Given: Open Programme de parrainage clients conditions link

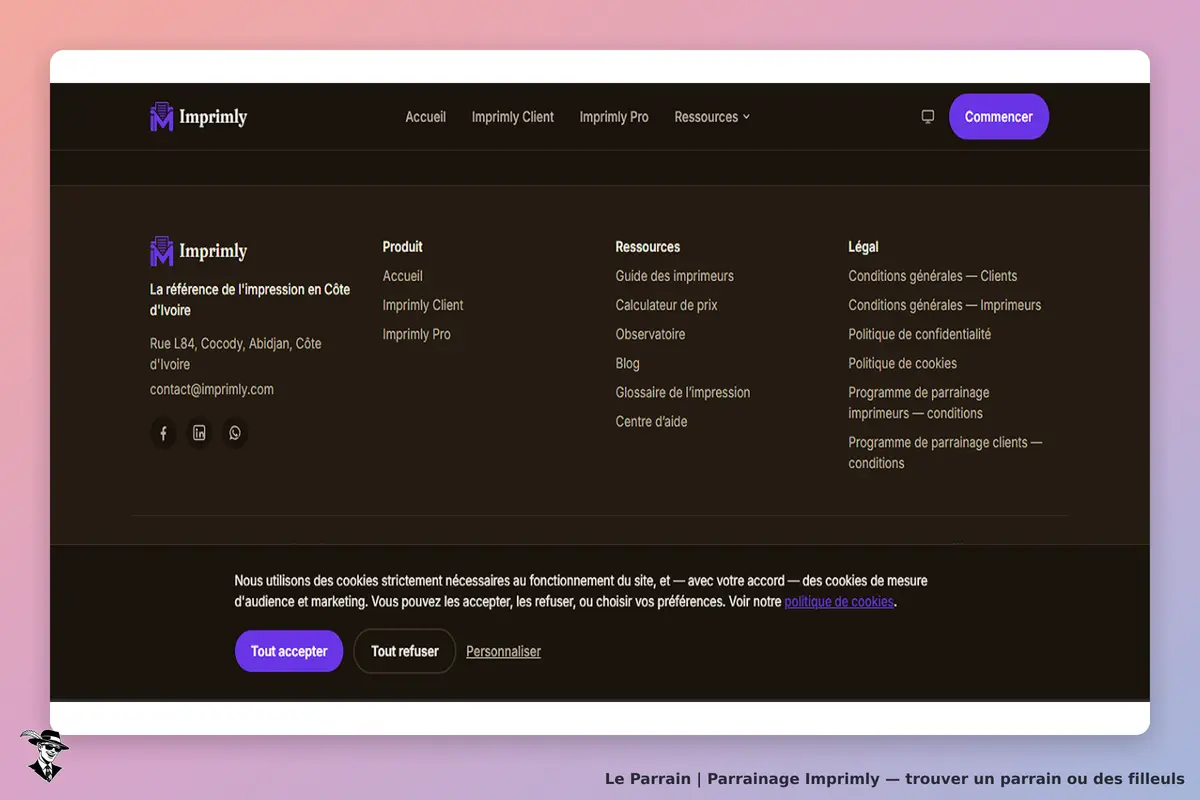Looking at the screenshot, I should pyautogui.click(x=946, y=453).
